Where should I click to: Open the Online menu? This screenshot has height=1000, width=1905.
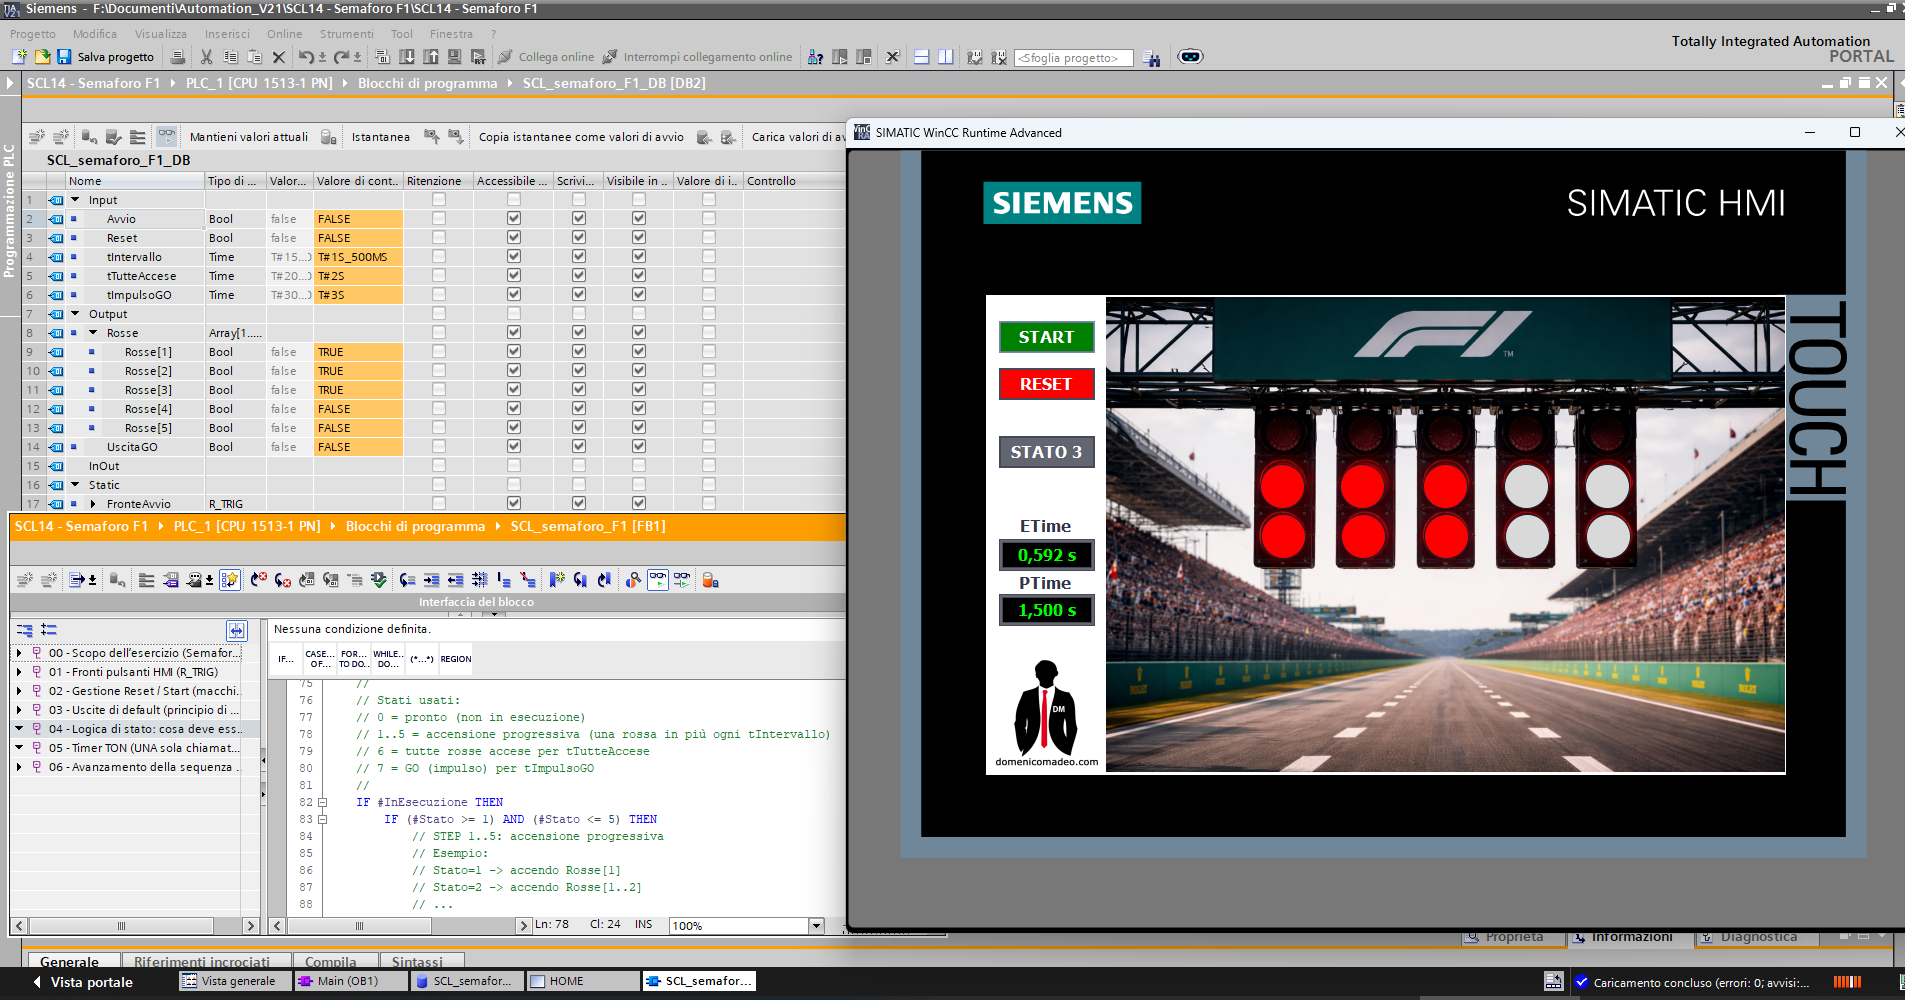[284, 33]
